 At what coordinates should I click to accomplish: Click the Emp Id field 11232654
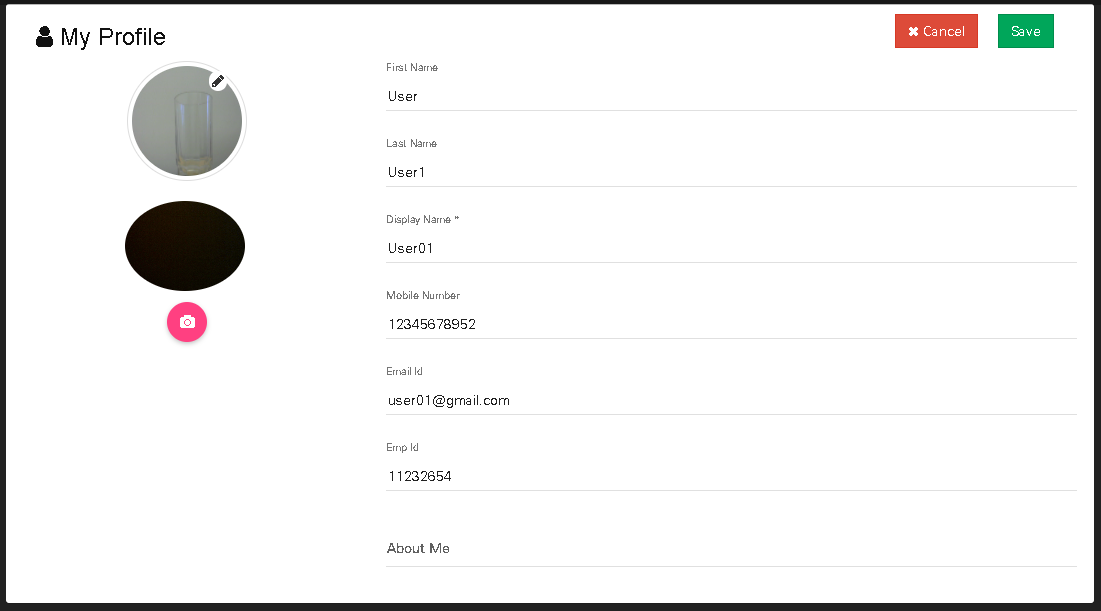tap(731, 476)
